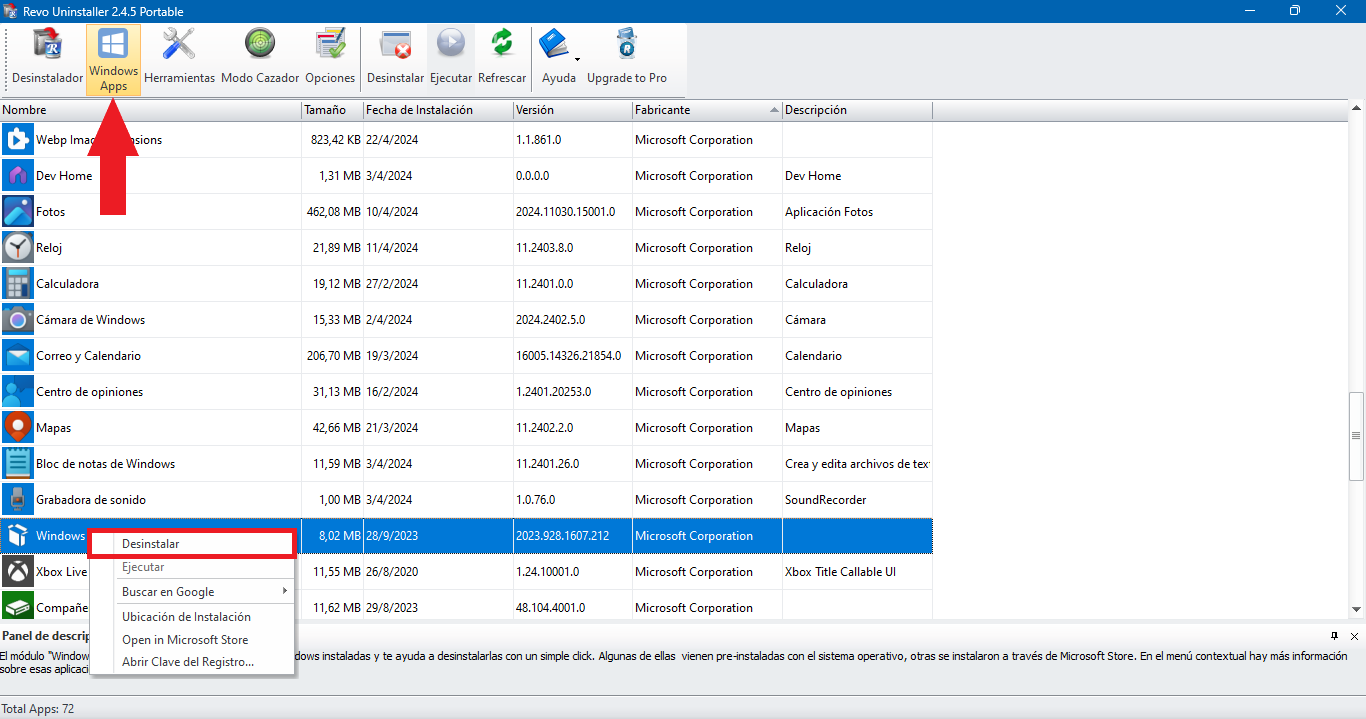Select the Windows Apps toolbar button
Screen dimensions: 1366x719
[x=114, y=60]
